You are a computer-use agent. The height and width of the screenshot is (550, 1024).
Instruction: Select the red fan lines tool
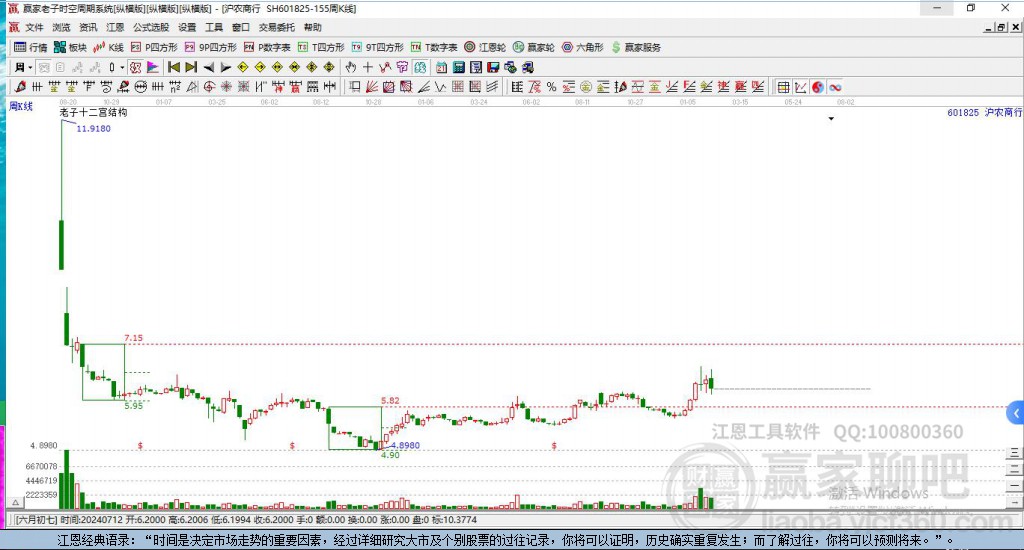pos(372,87)
